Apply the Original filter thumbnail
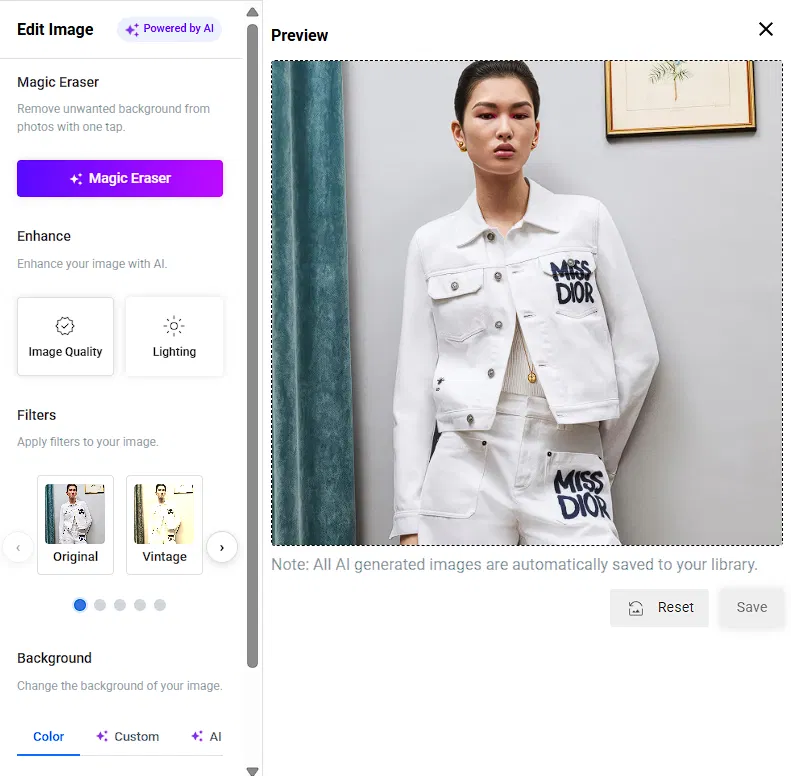Image resolution: width=791 pixels, height=776 pixels. click(x=75, y=524)
